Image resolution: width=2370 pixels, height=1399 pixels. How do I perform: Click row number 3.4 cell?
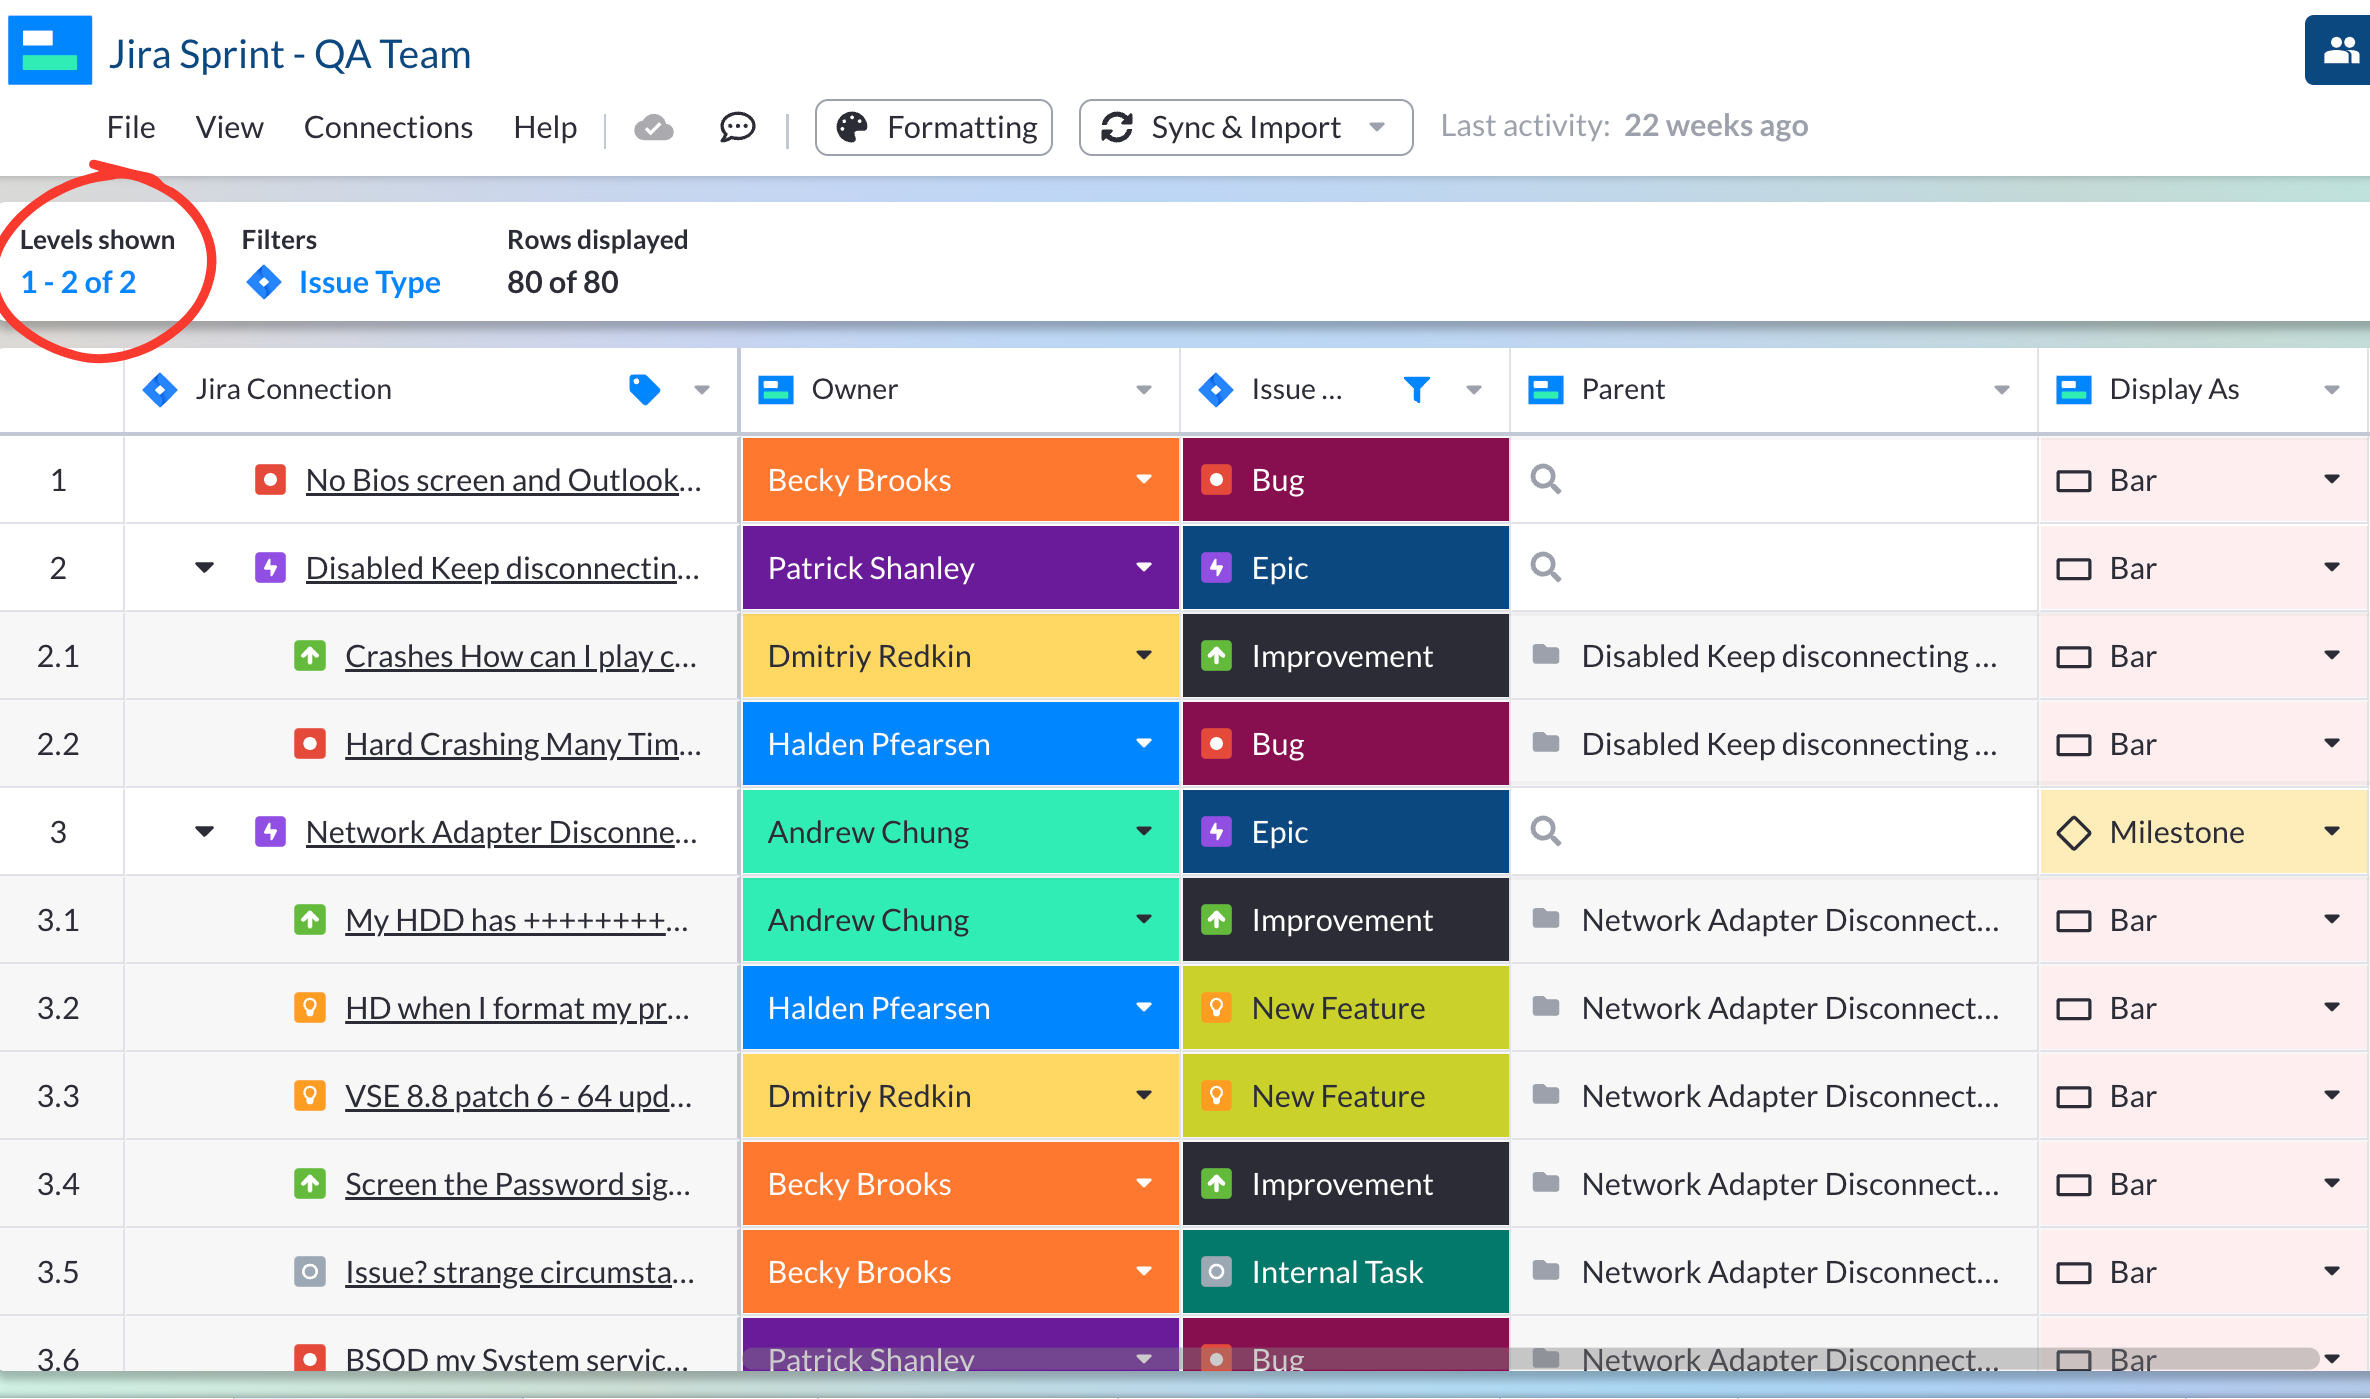pos(60,1184)
